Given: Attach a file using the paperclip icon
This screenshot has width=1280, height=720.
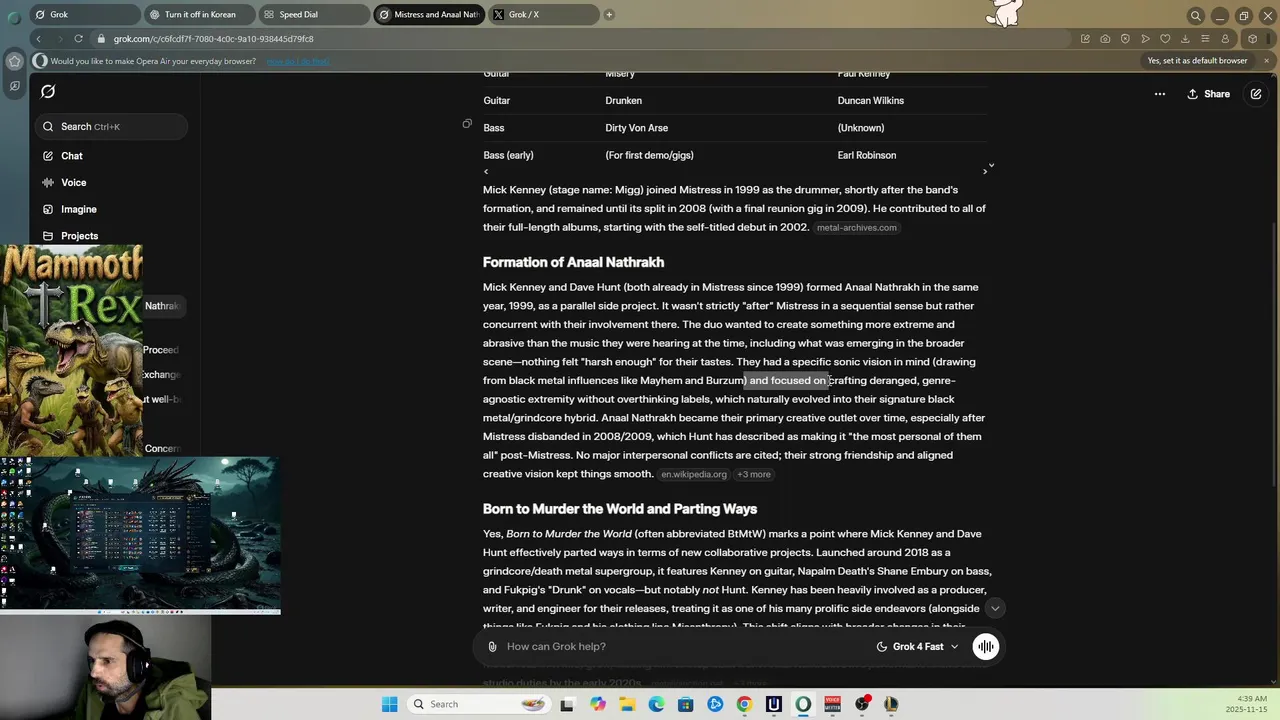Looking at the screenshot, I should click(x=492, y=647).
